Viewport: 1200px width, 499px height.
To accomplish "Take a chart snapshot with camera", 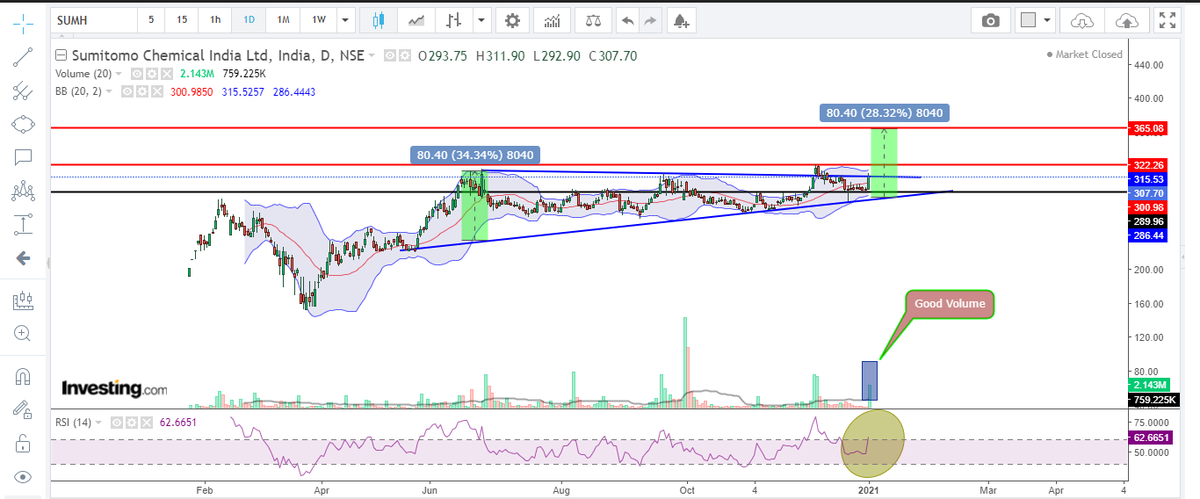I will pos(991,20).
